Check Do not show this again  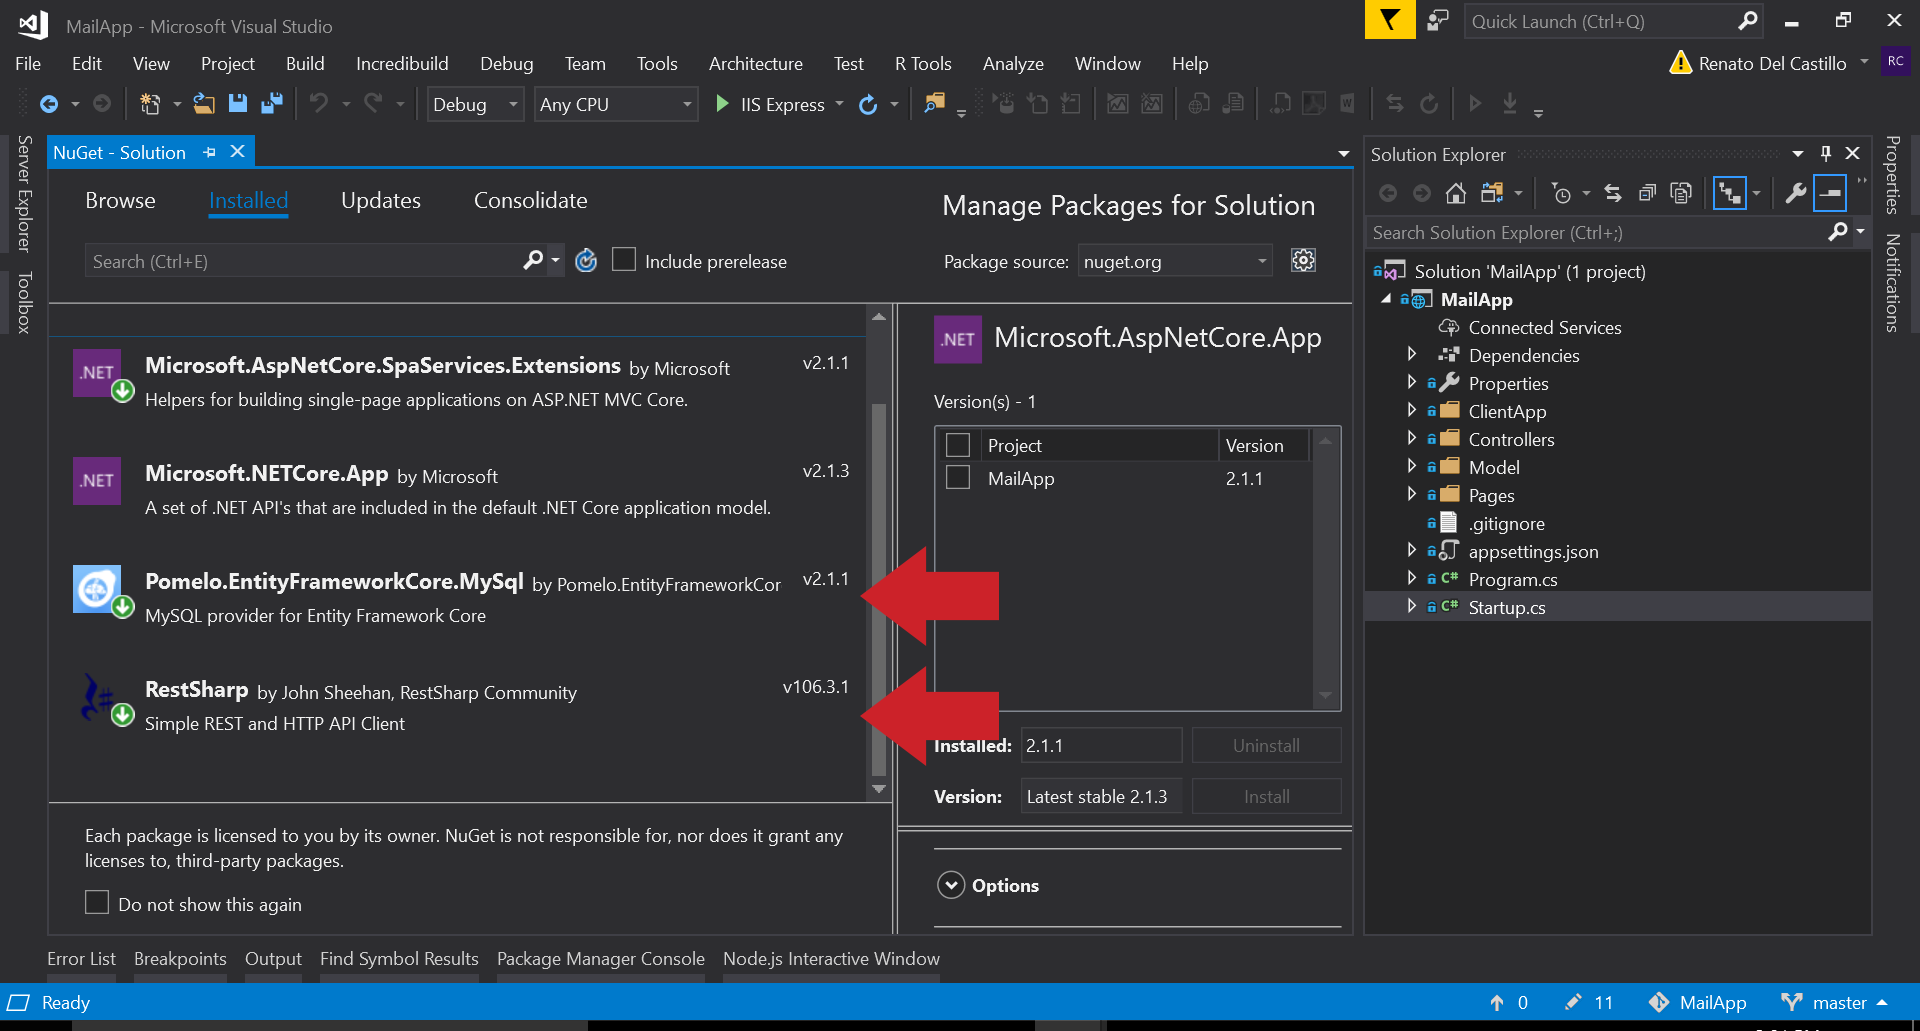click(97, 902)
